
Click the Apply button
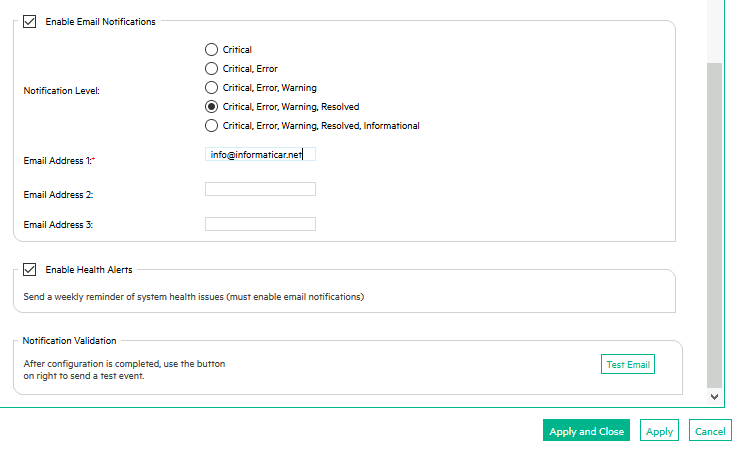[x=659, y=430]
